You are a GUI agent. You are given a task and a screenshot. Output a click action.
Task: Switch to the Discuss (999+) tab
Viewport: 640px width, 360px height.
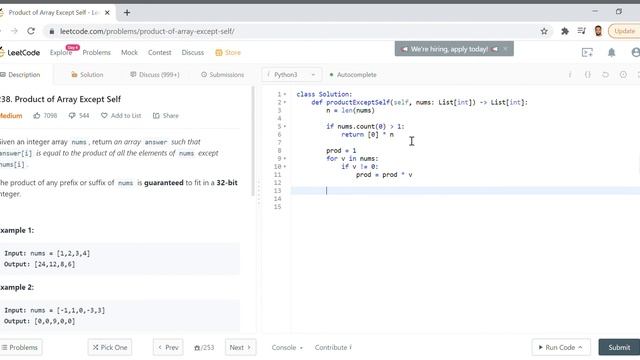(x=155, y=75)
